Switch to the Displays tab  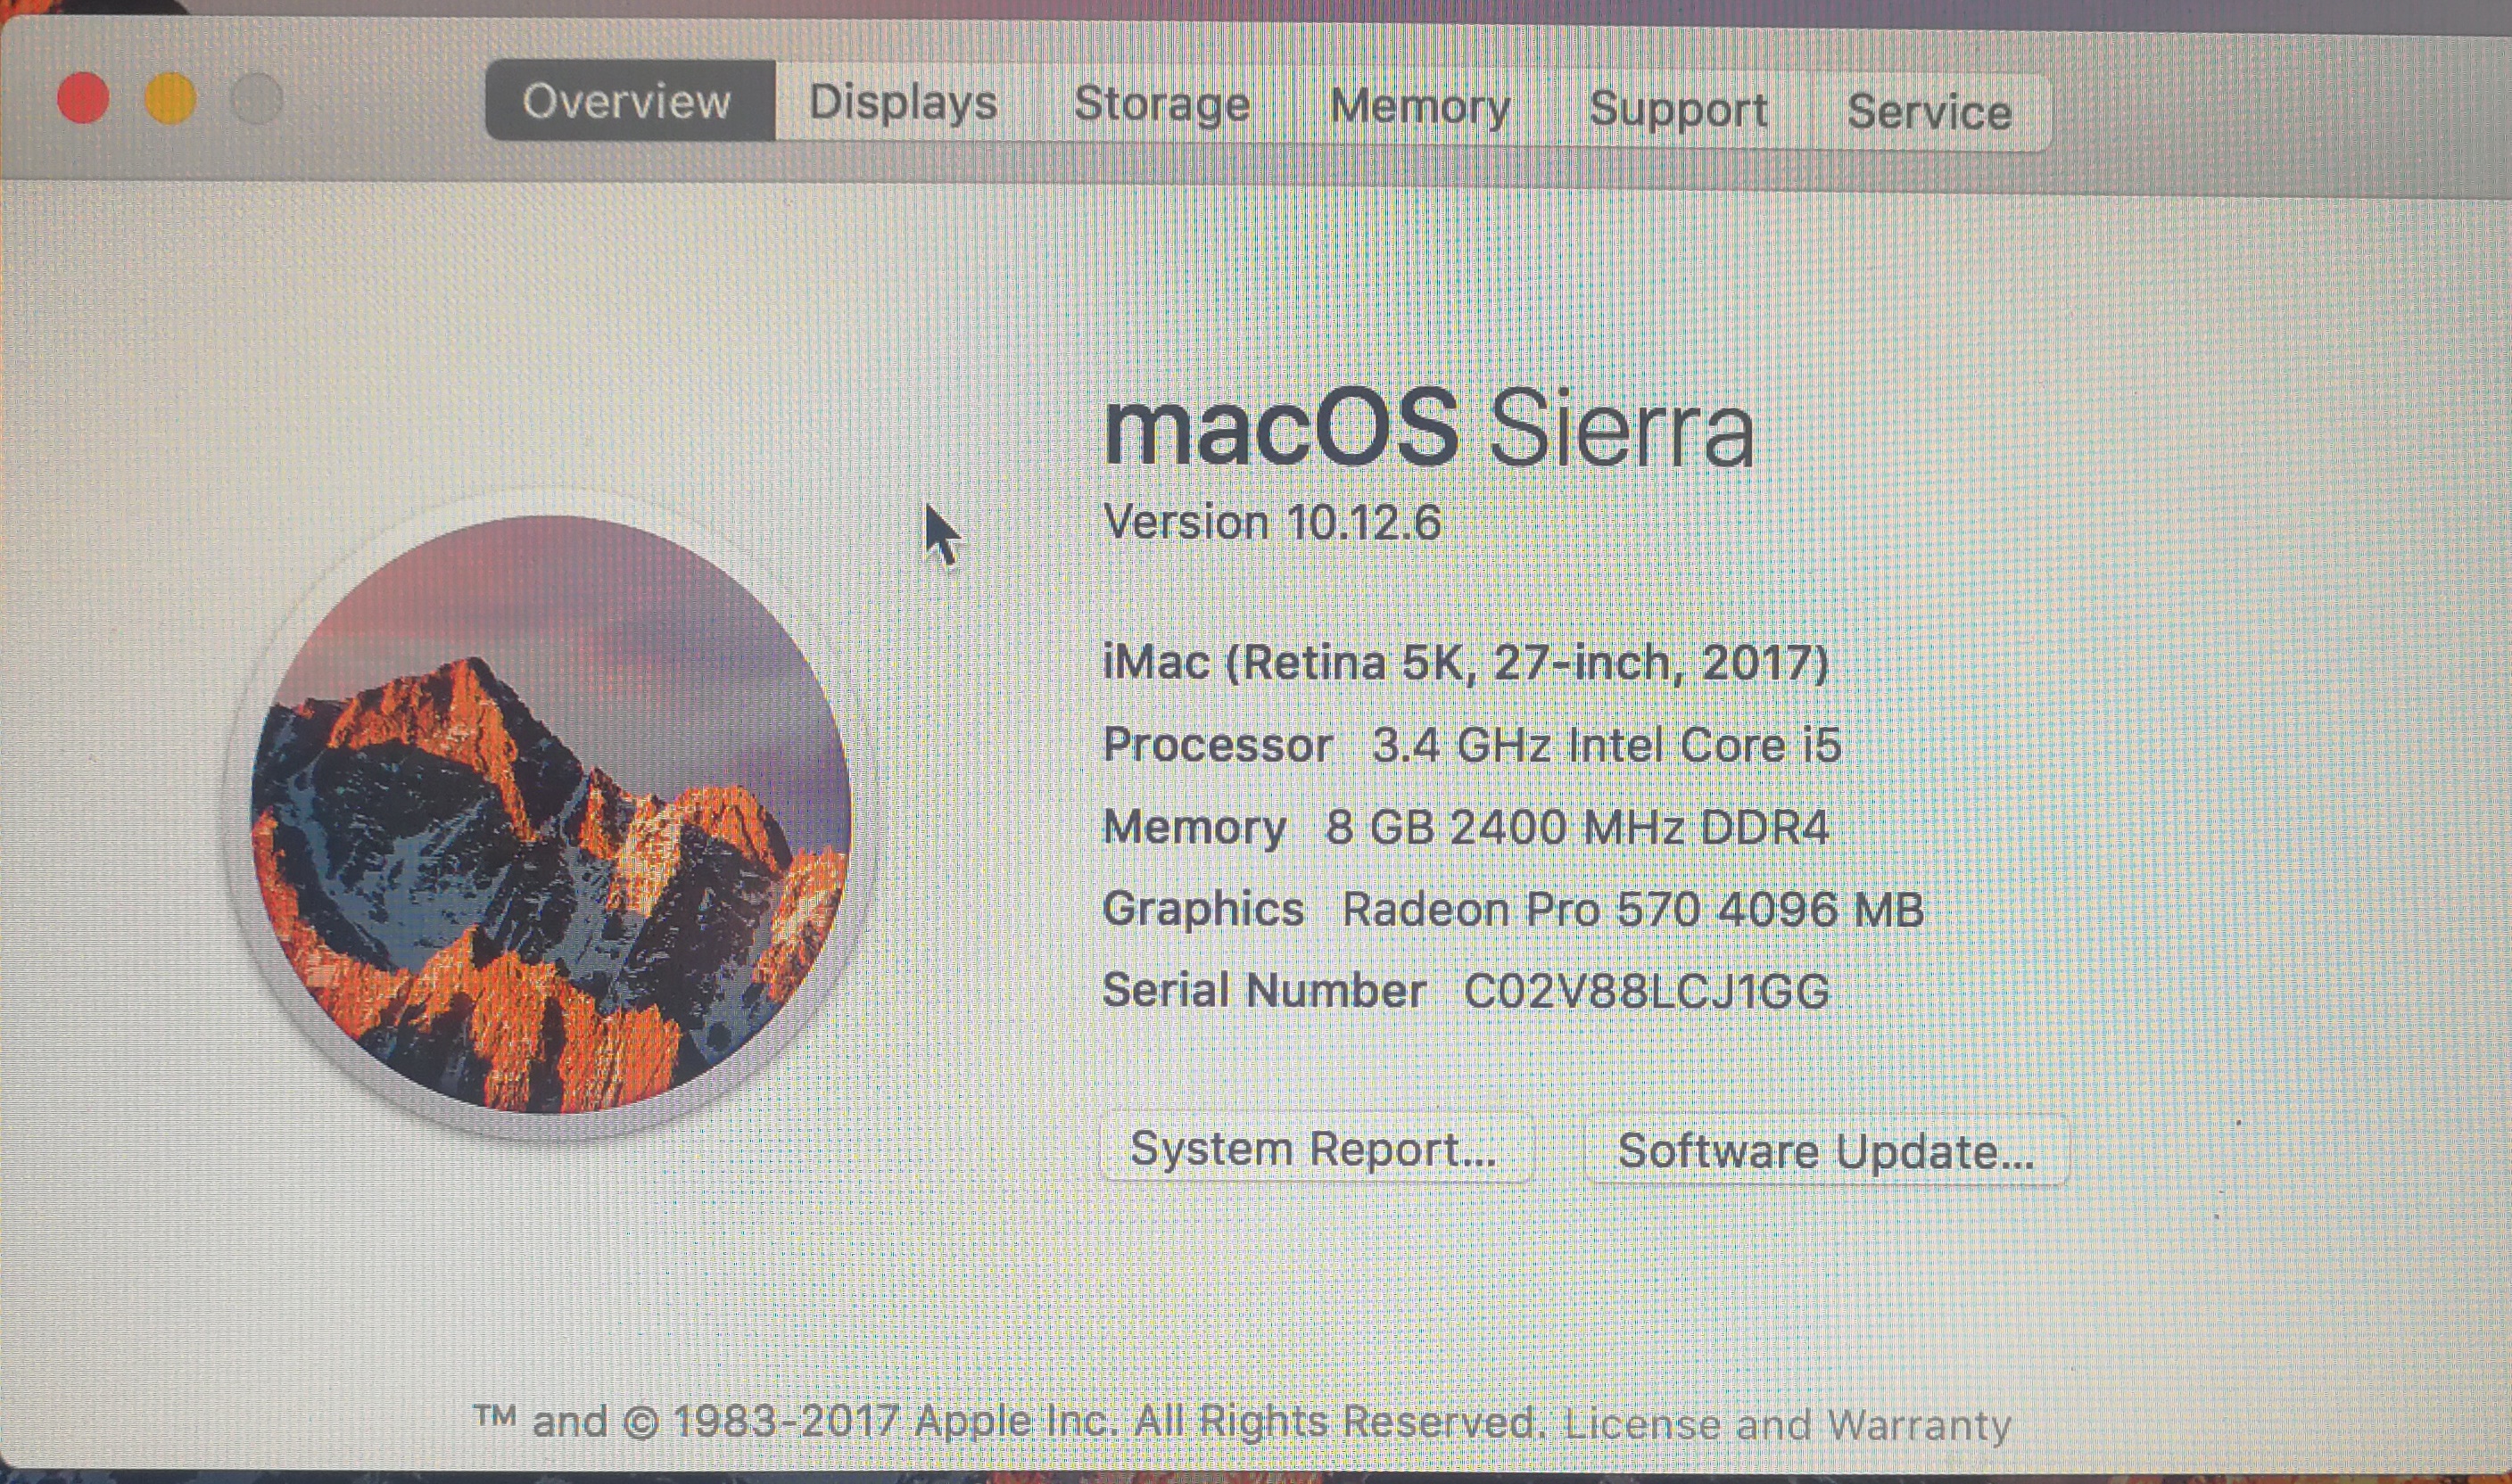(x=904, y=102)
